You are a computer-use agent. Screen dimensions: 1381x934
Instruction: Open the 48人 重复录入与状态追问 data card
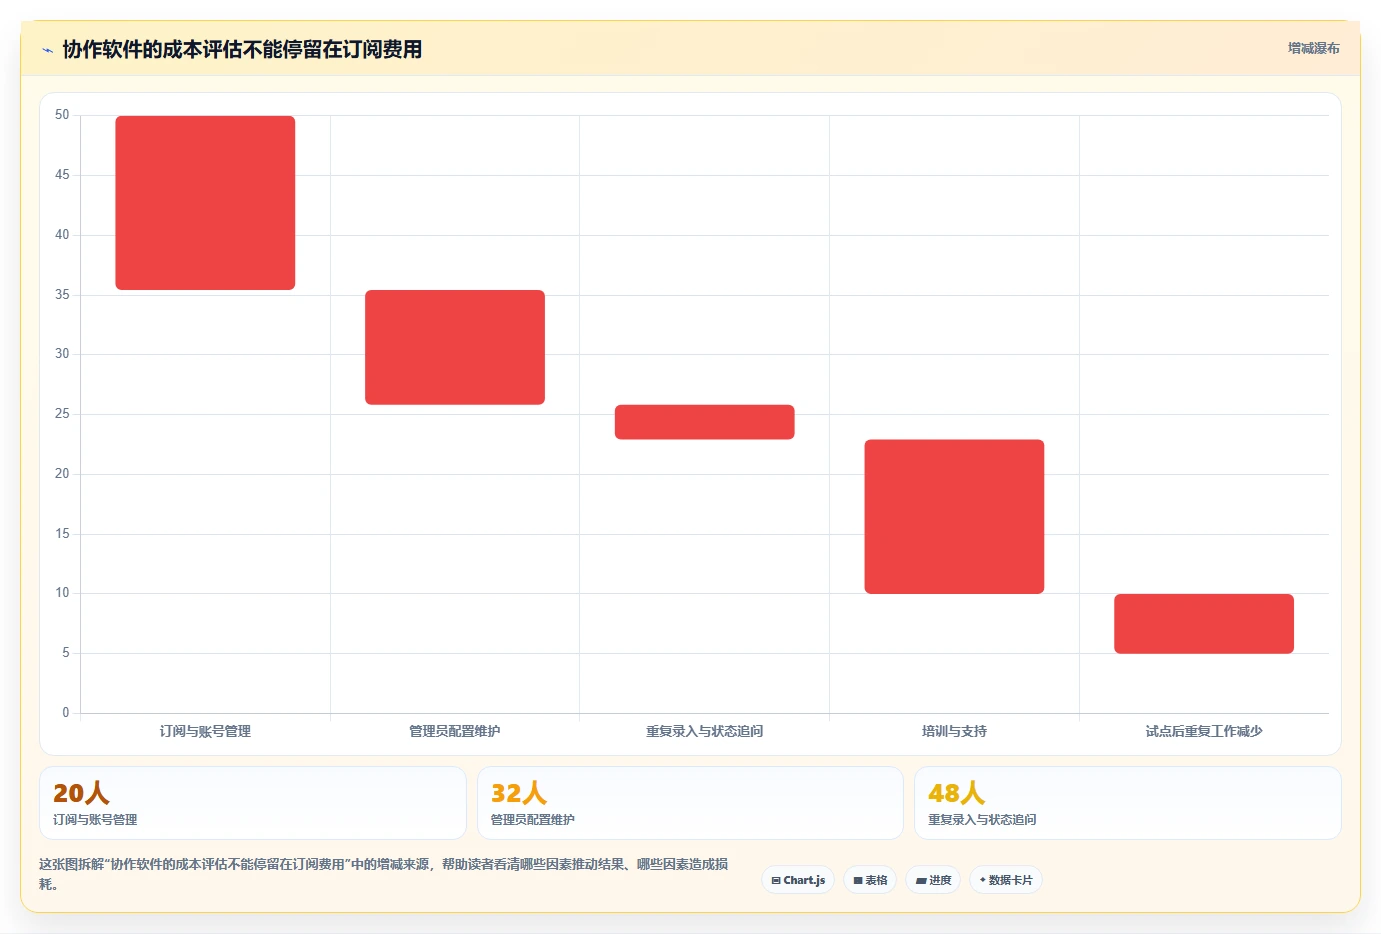pos(1128,803)
